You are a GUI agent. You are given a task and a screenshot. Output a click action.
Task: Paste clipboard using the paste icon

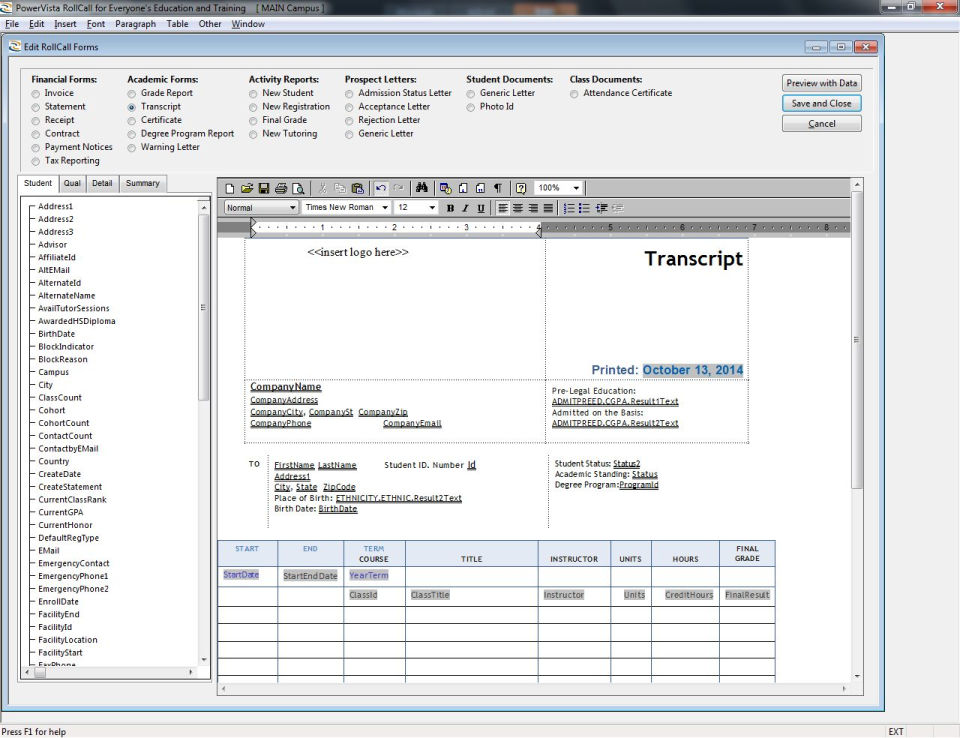pyautogui.click(x=358, y=188)
